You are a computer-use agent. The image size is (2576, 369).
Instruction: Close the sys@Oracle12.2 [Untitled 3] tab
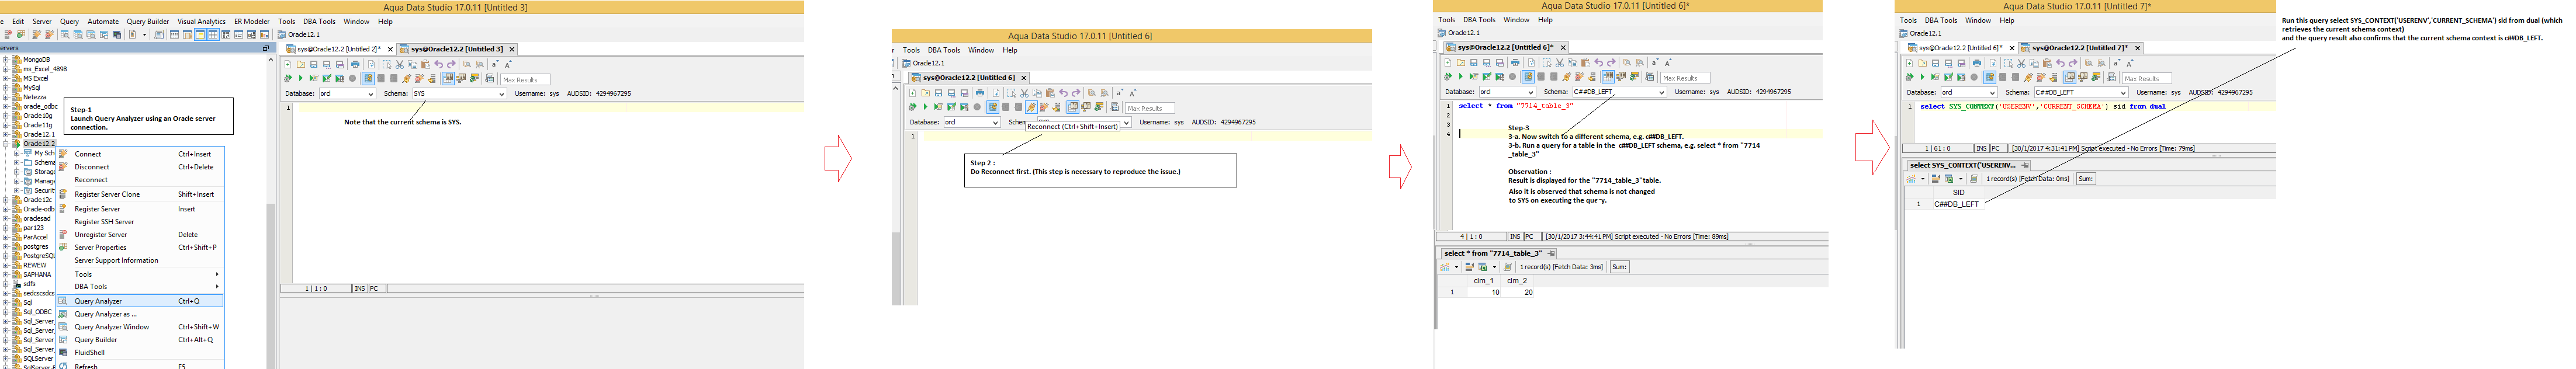click(x=512, y=48)
